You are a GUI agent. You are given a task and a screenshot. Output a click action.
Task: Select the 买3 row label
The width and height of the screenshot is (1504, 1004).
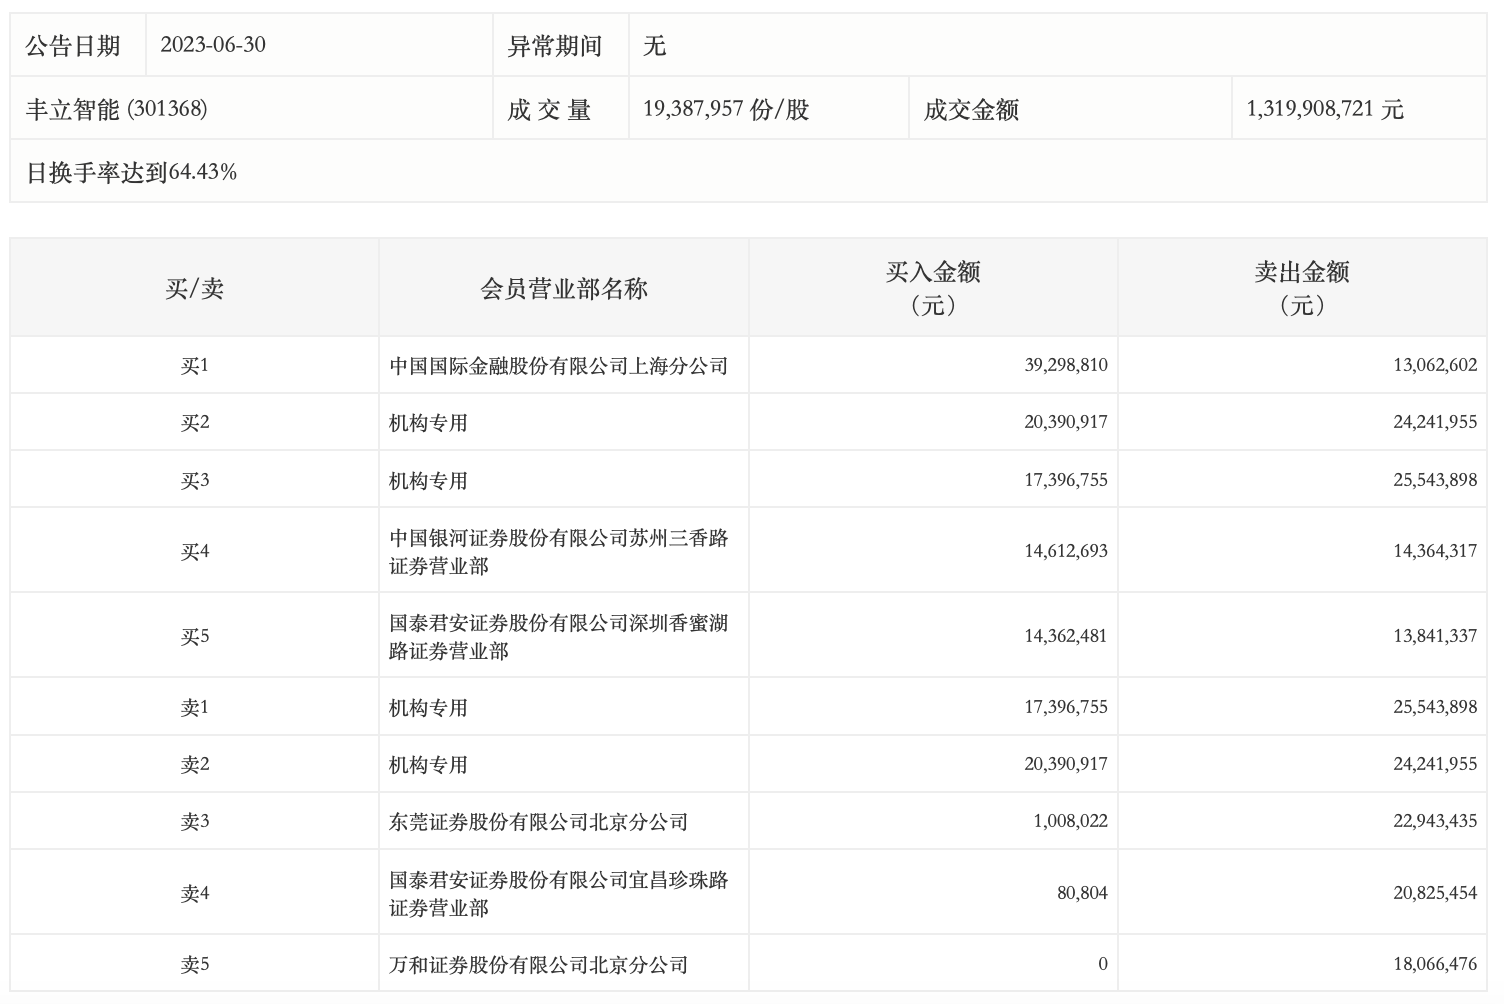tap(195, 481)
